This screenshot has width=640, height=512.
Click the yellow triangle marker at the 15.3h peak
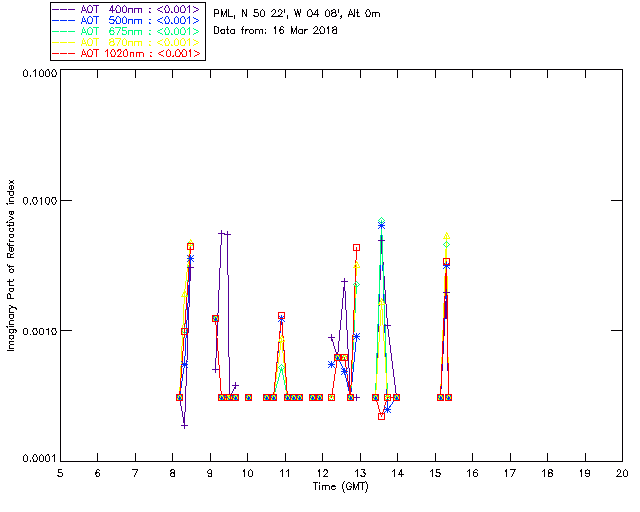coord(447,236)
